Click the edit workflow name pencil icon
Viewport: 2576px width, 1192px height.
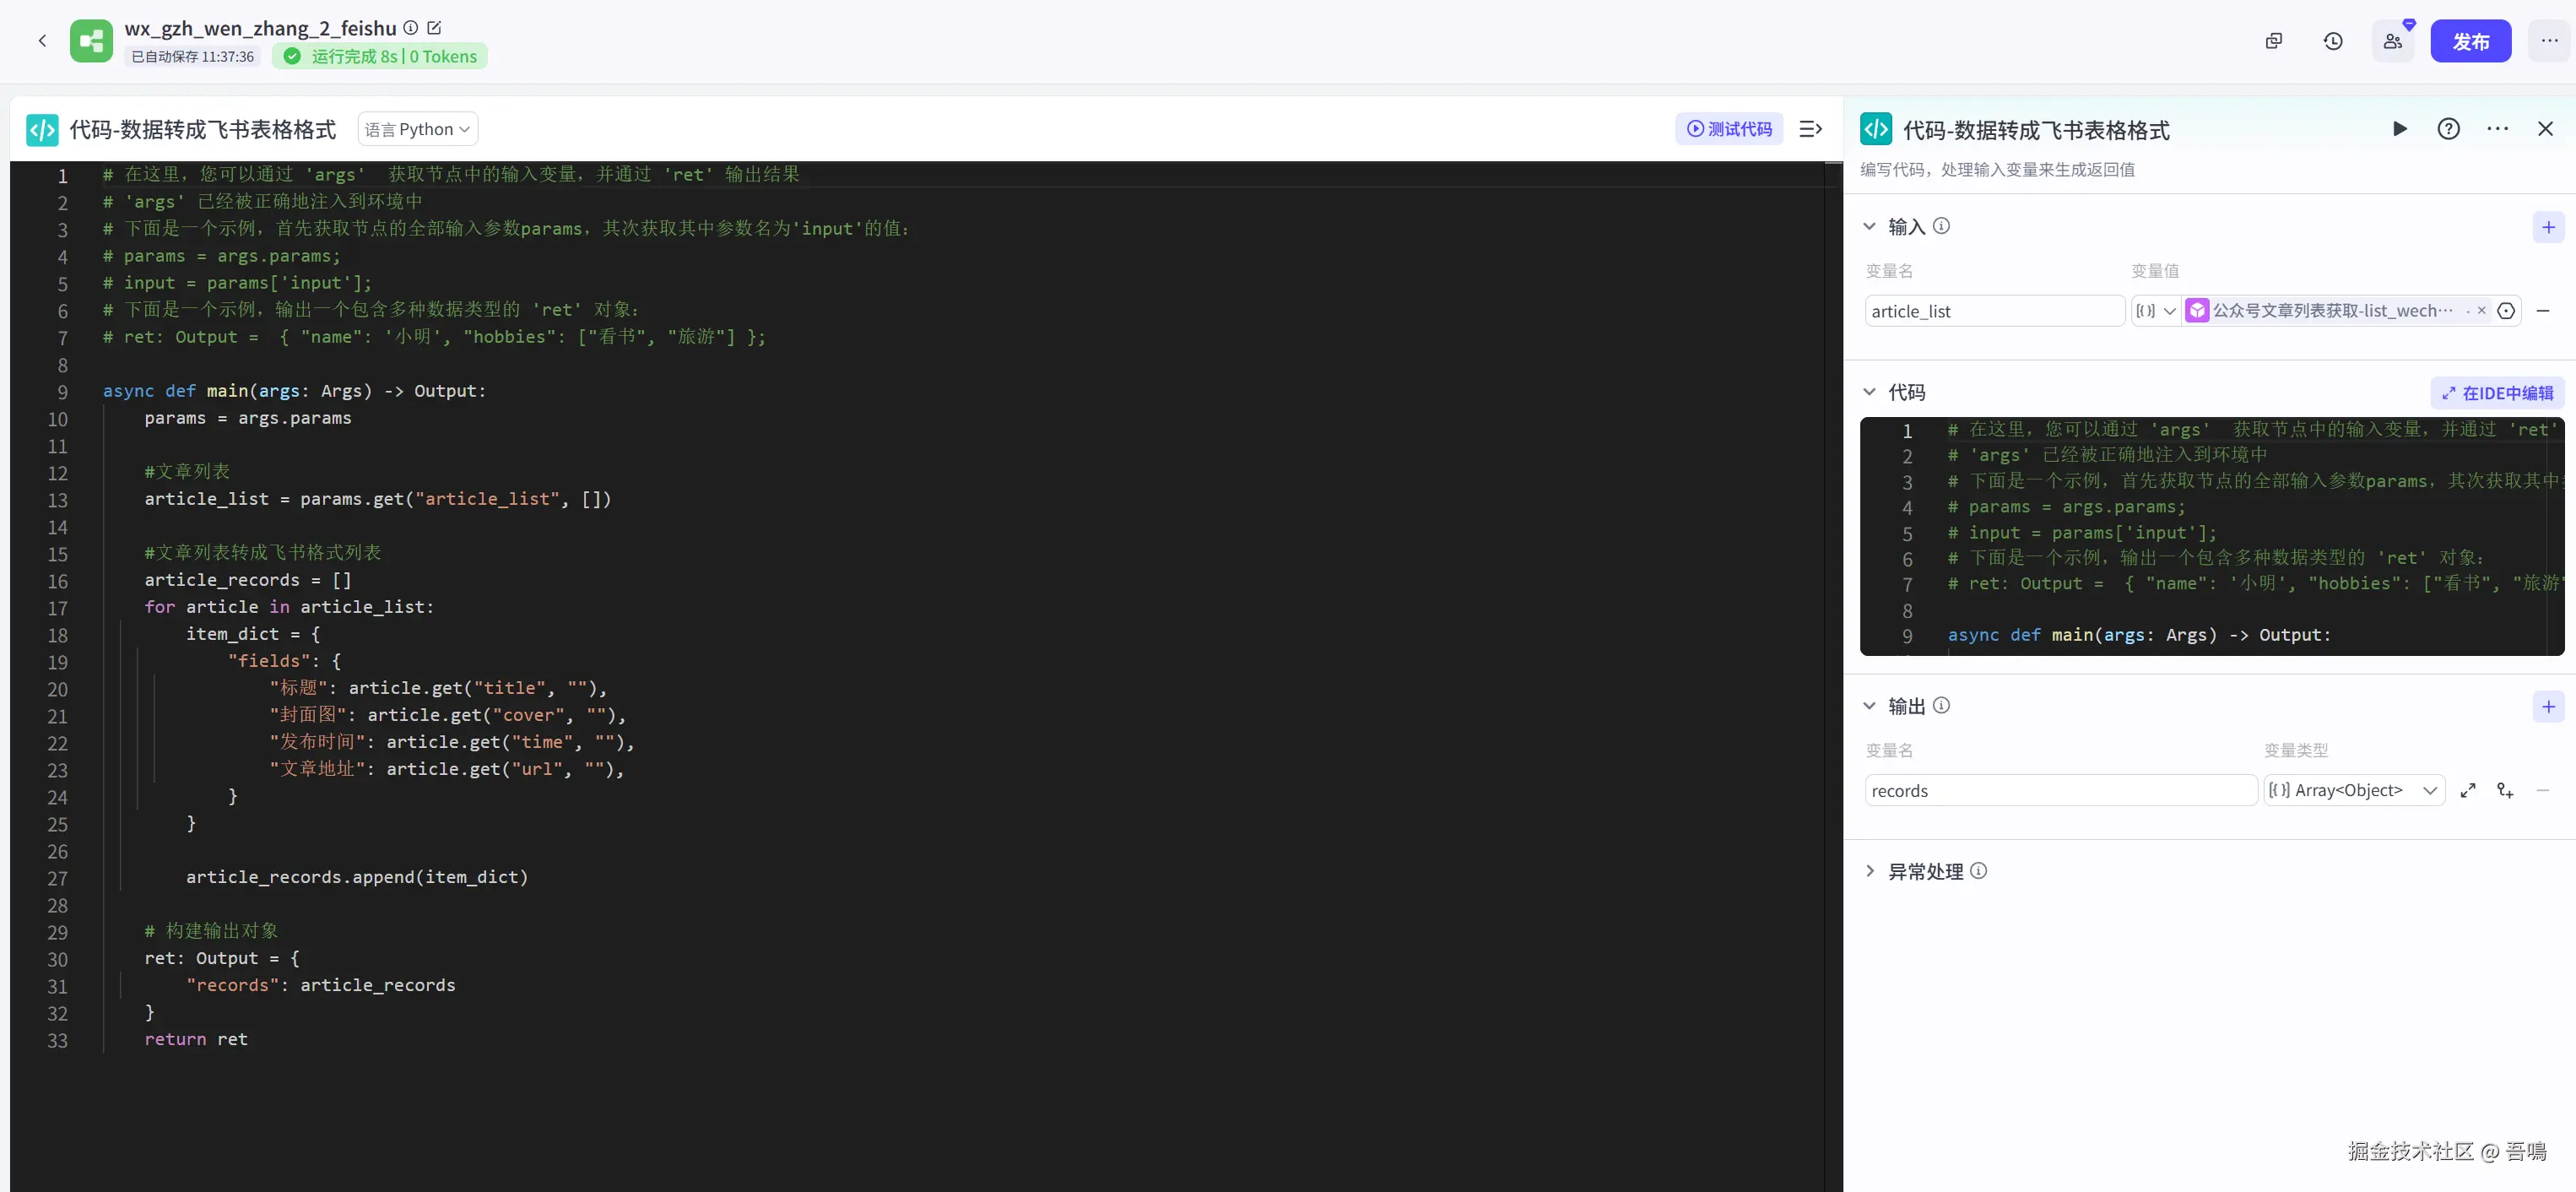[434, 28]
